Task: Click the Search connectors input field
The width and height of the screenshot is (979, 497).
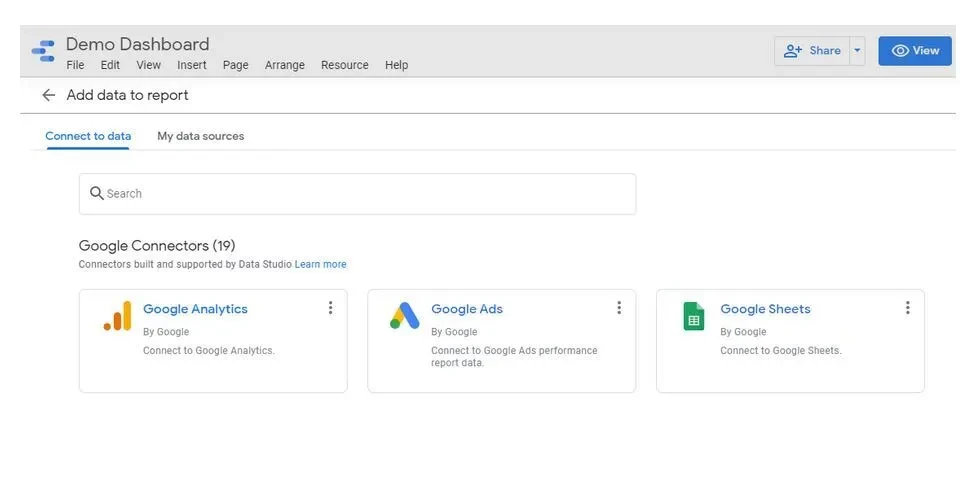Action: tap(358, 194)
